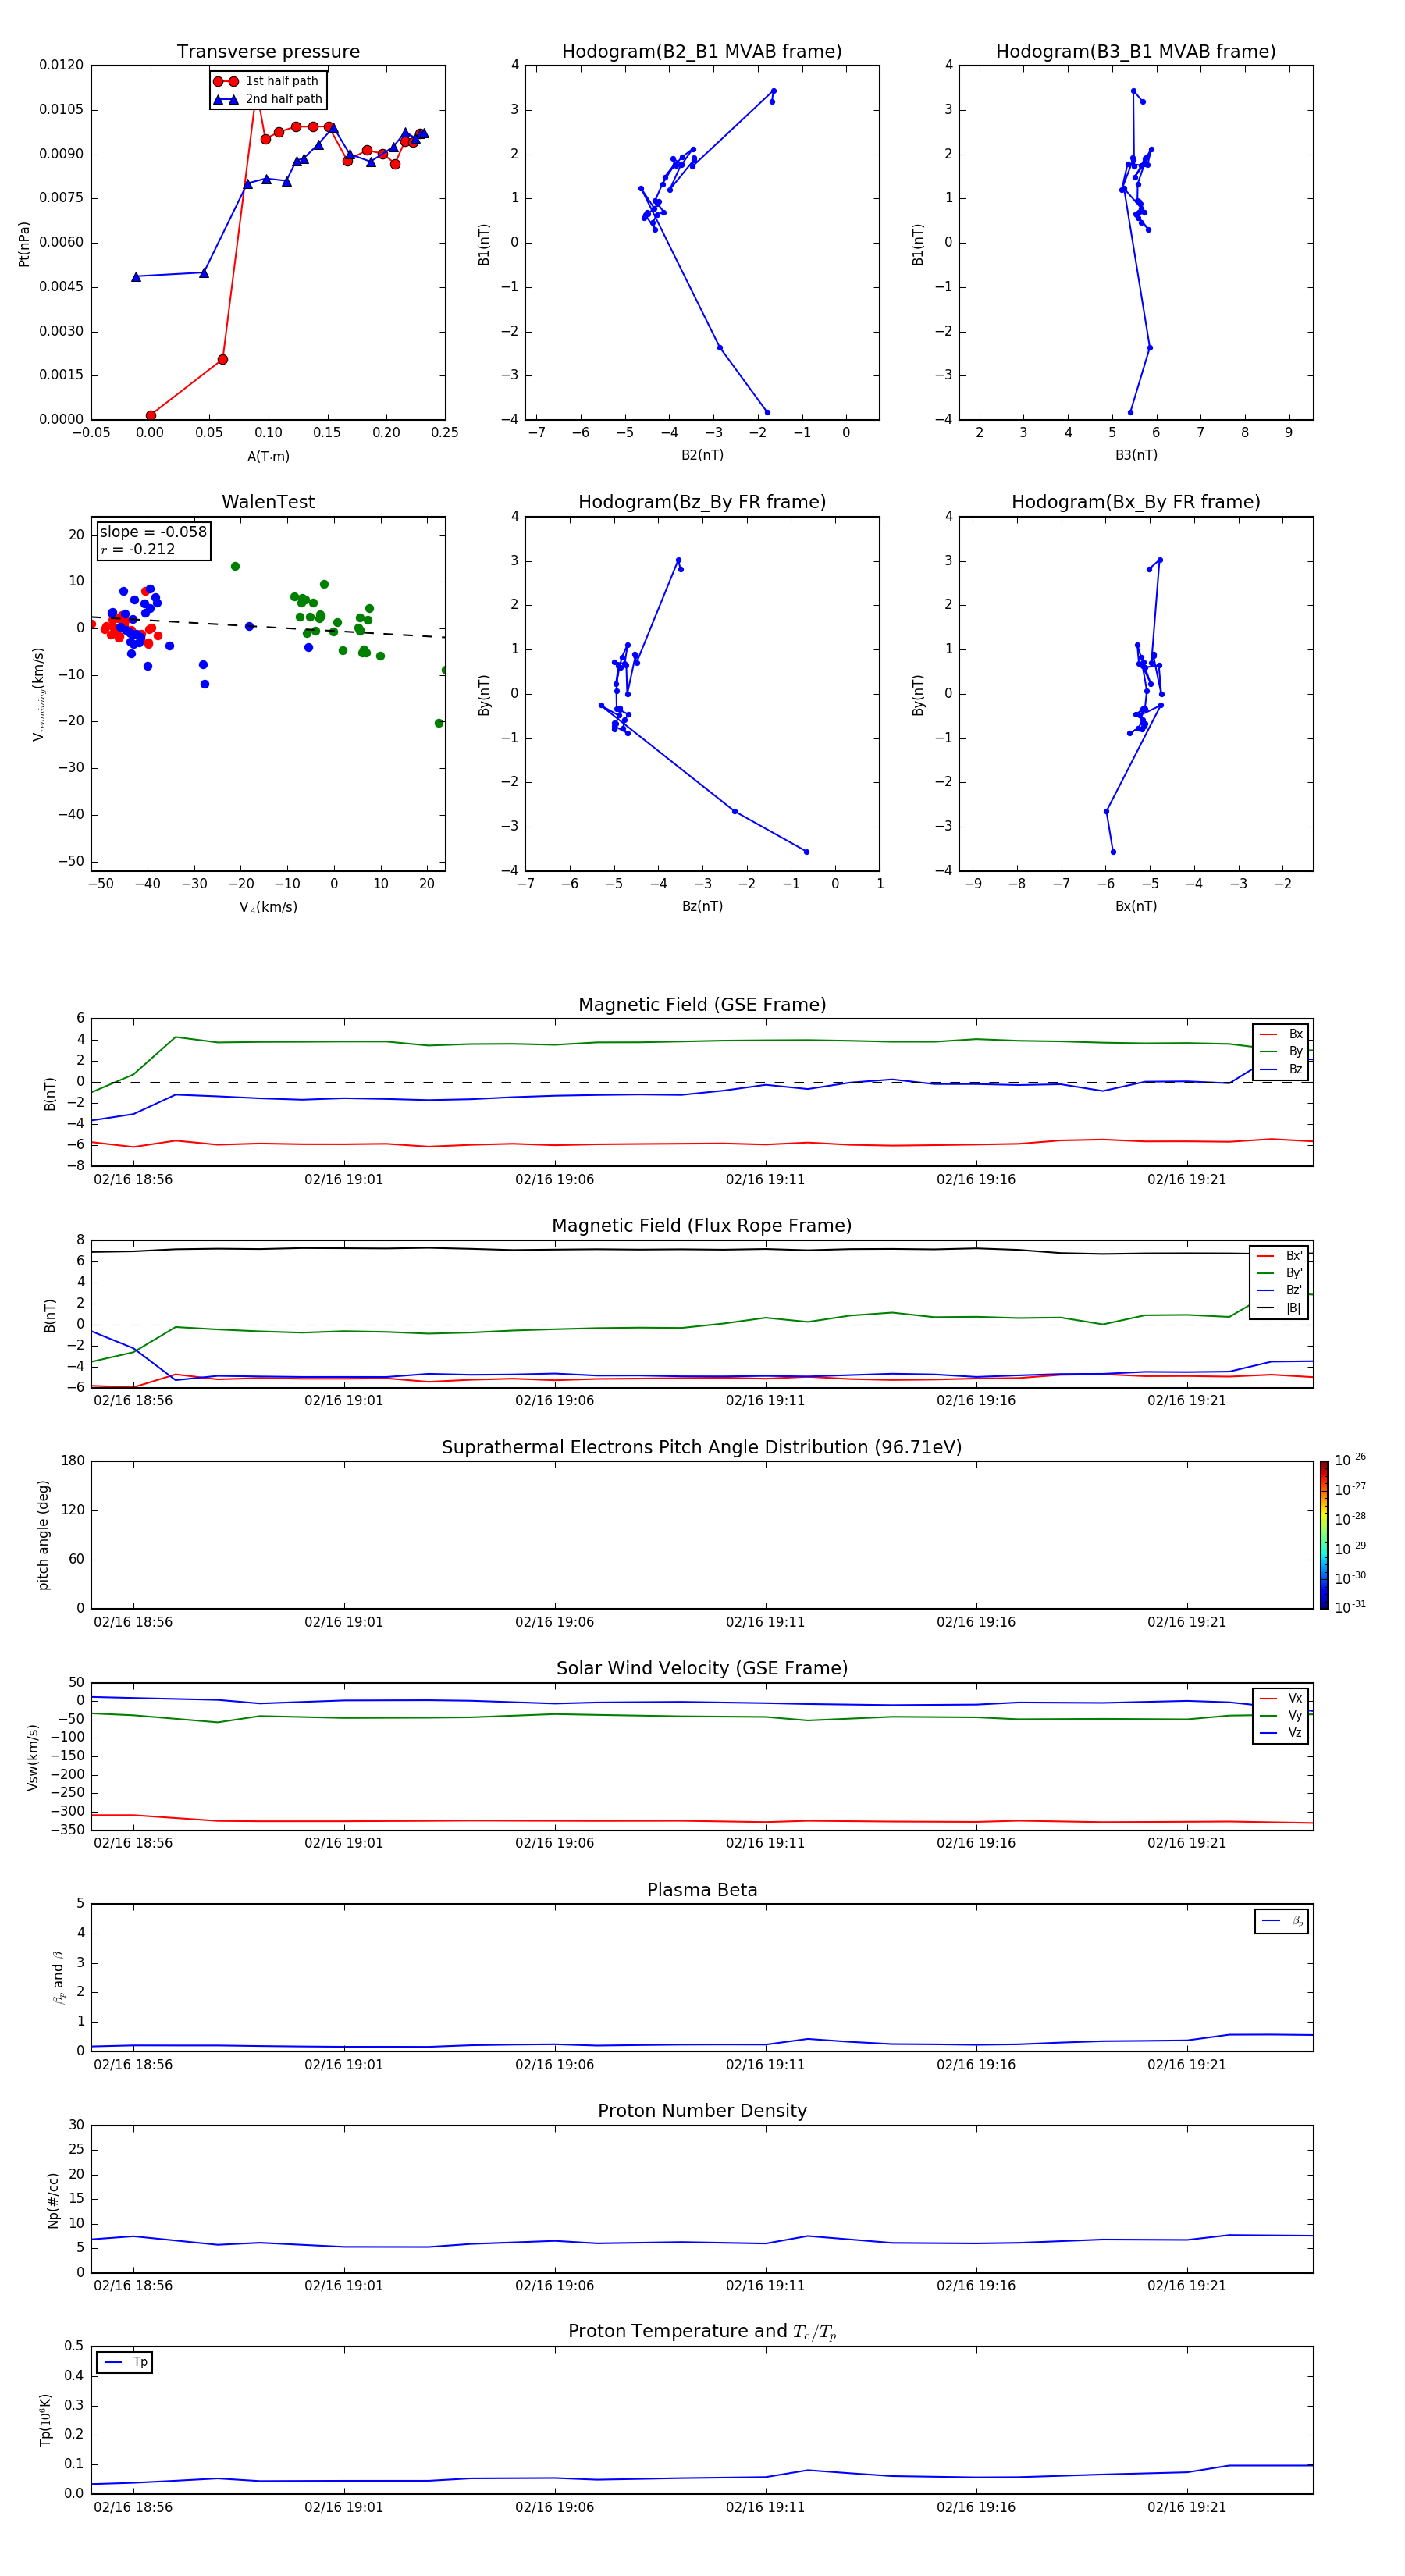Click the 'A(T·m)' x-axis label
This screenshot has width=1405, height=2576.
coord(268,456)
